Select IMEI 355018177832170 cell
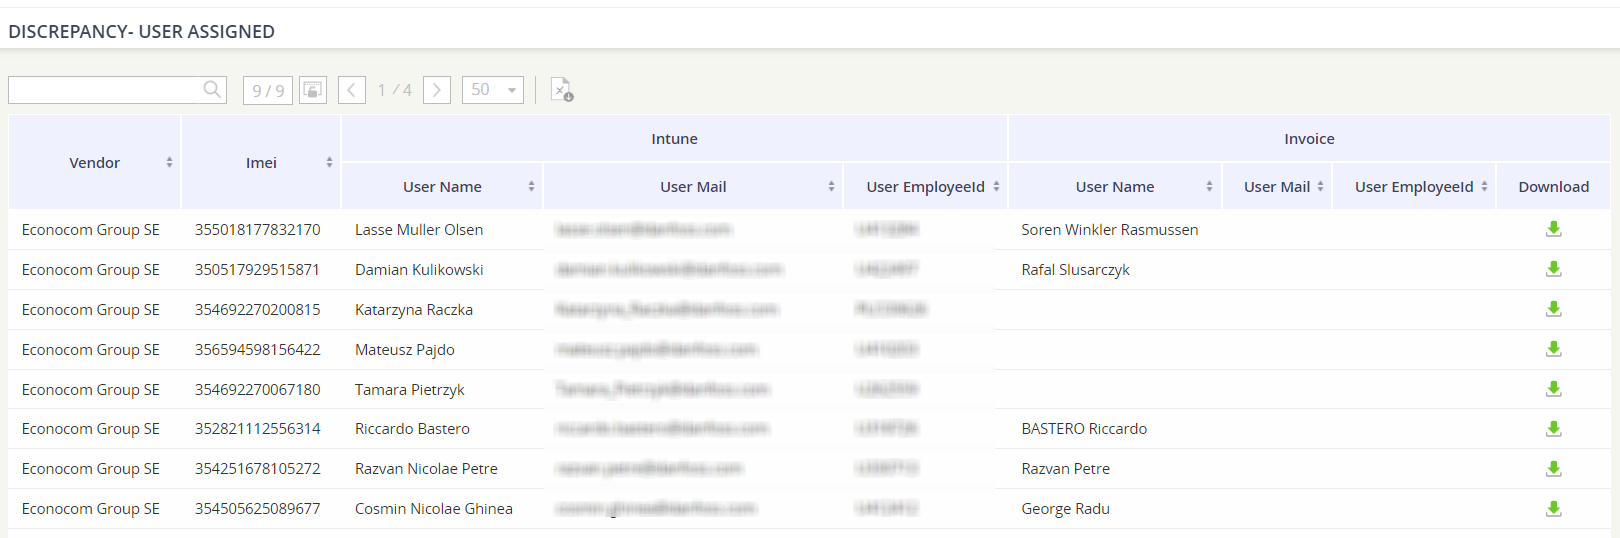Screen dimensions: 1620x538 (x=258, y=230)
